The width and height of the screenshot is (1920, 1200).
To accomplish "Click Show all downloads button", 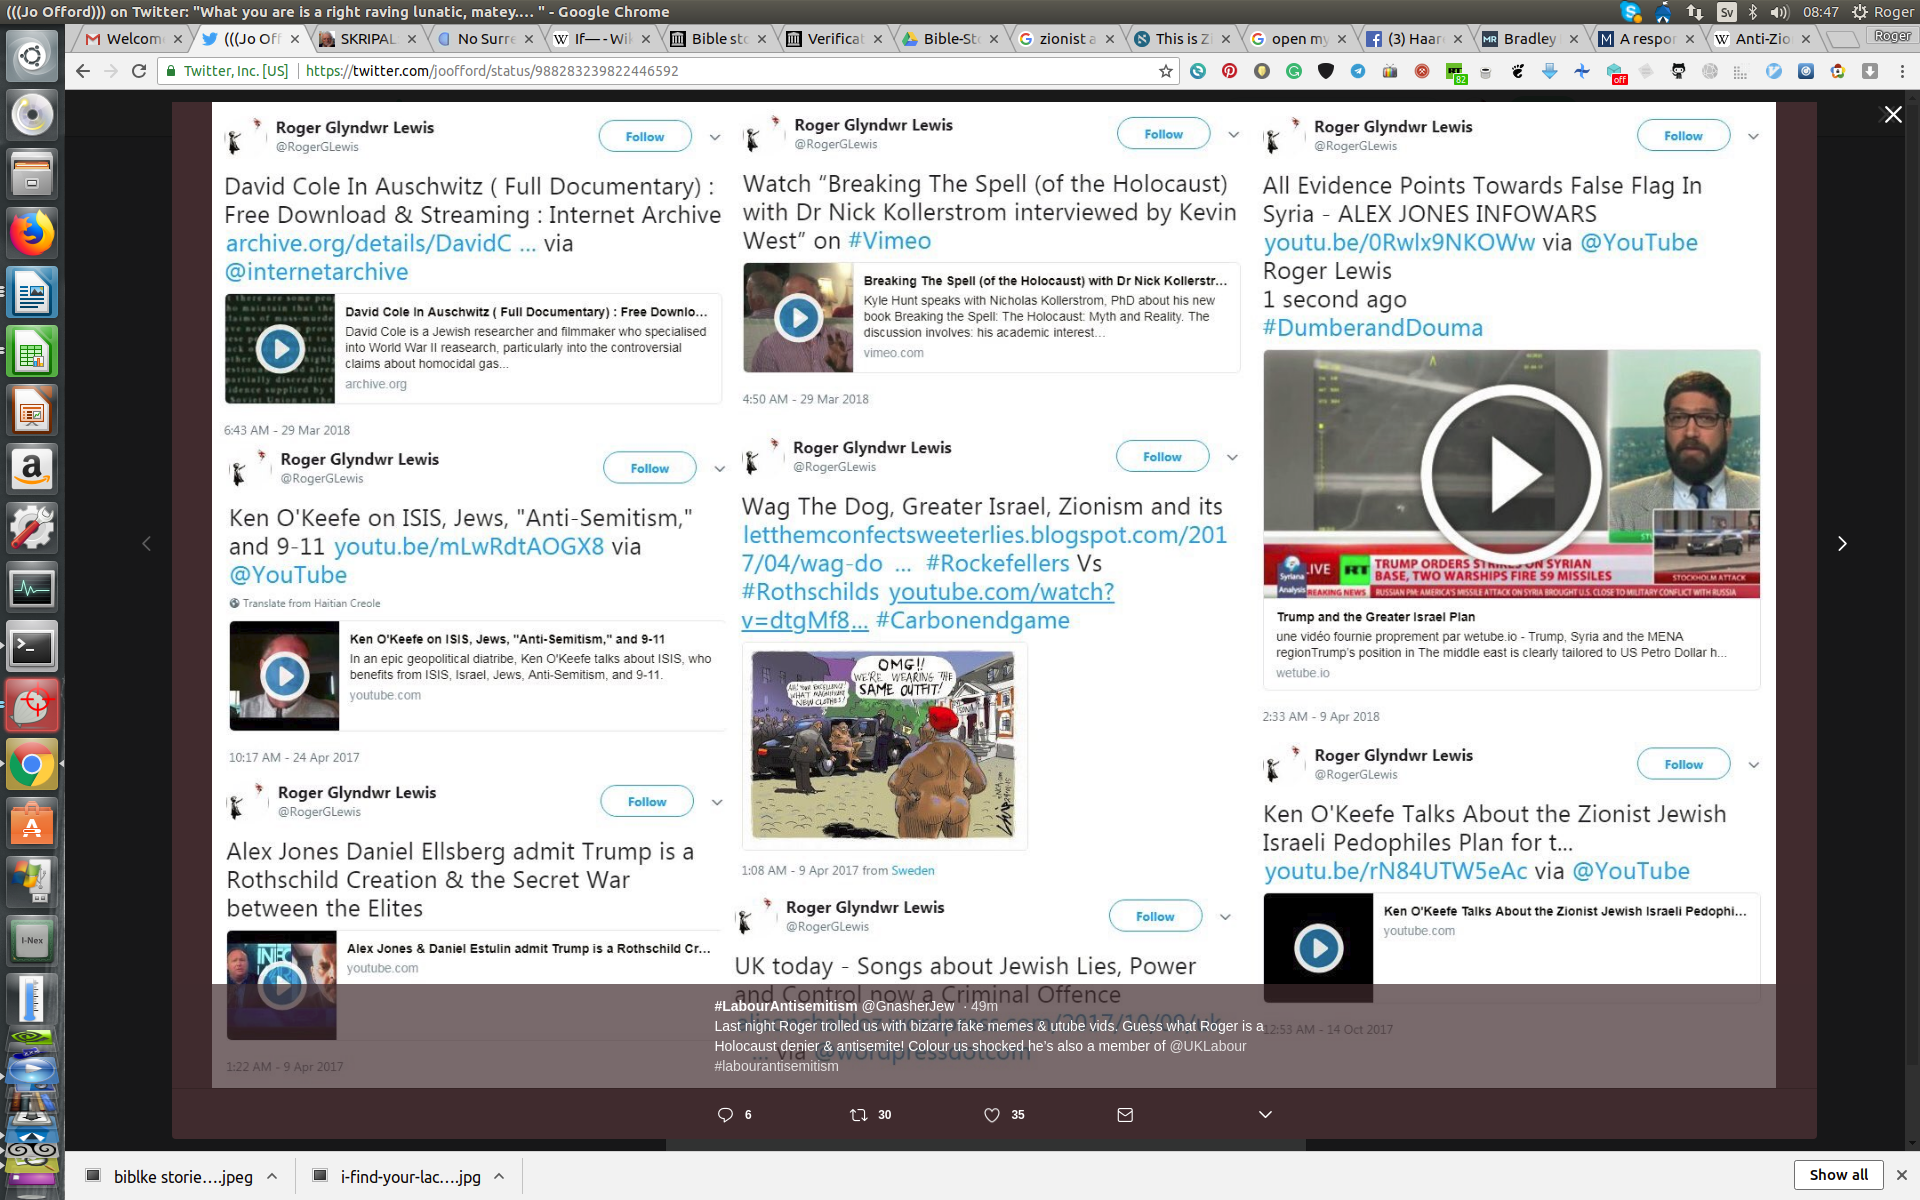I will point(1838,1175).
